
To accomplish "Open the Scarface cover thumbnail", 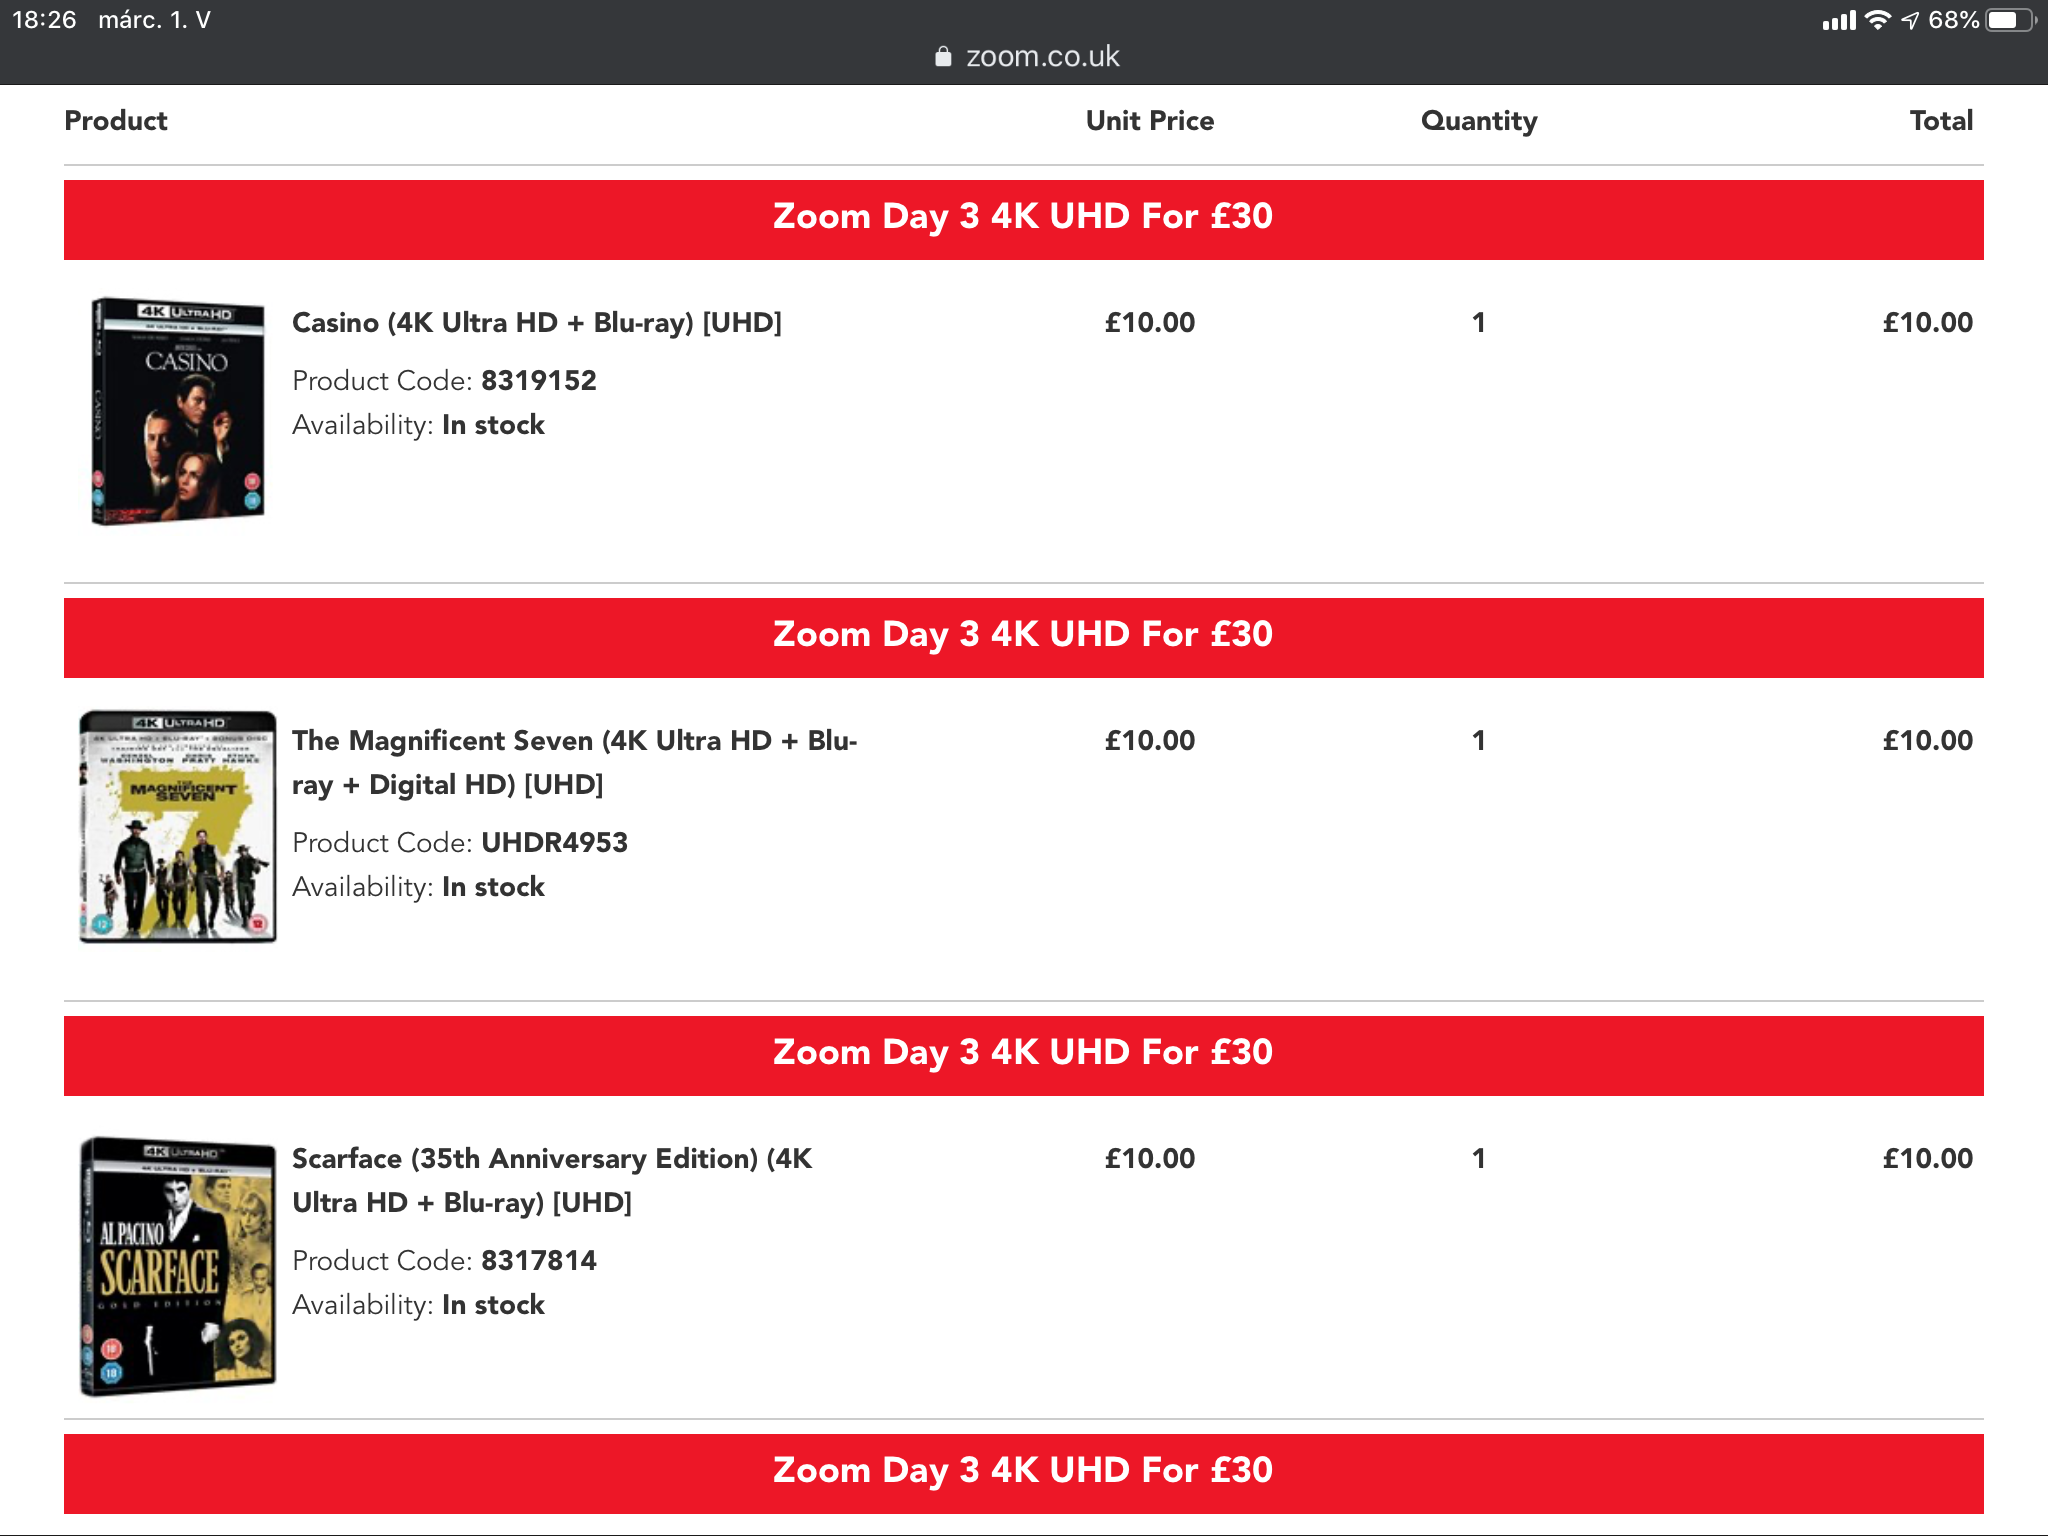I will click(x=178, y=1266).
